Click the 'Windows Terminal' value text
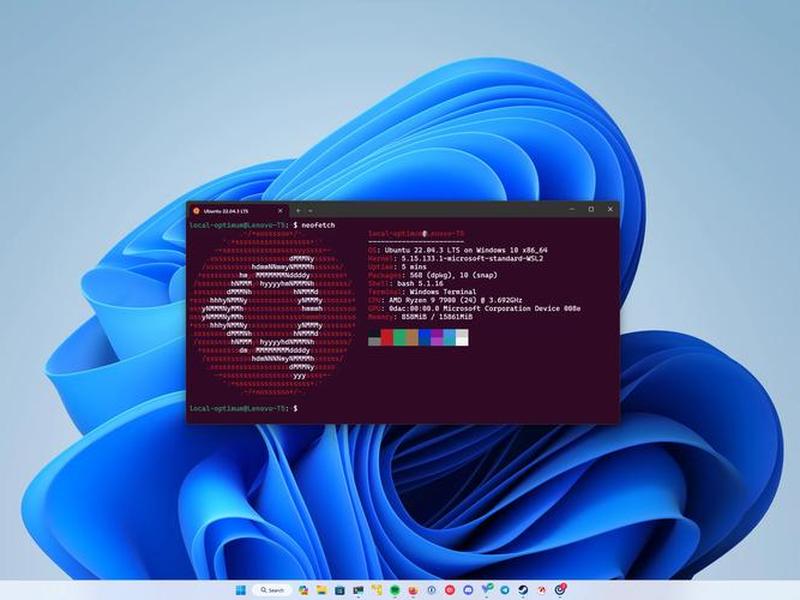The image size is (800, 600). pyautogui.click(x=443, y=292)
